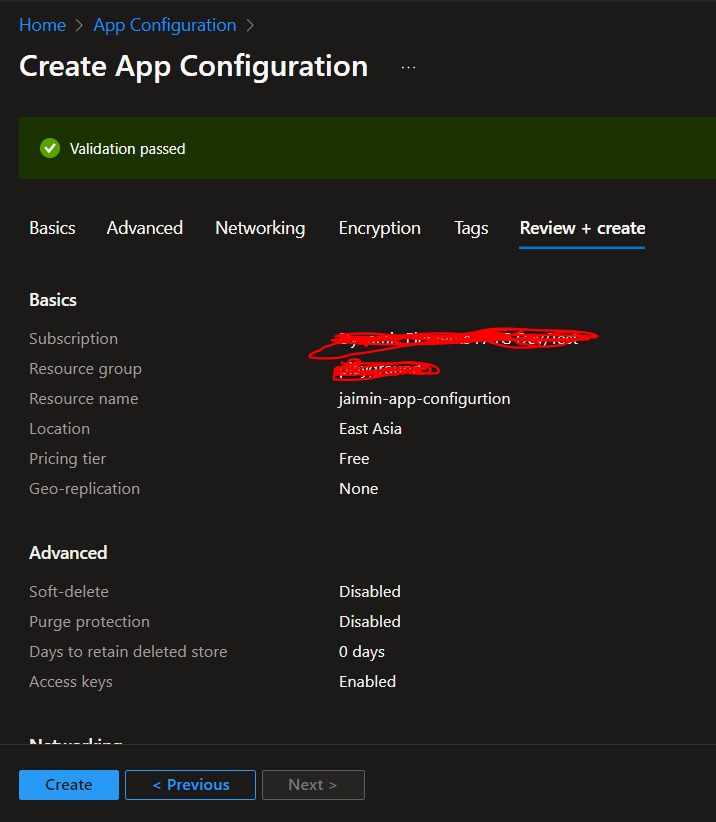716x822 pixels.
Task: Open the Networking tab
Action: tap(260, 228)
